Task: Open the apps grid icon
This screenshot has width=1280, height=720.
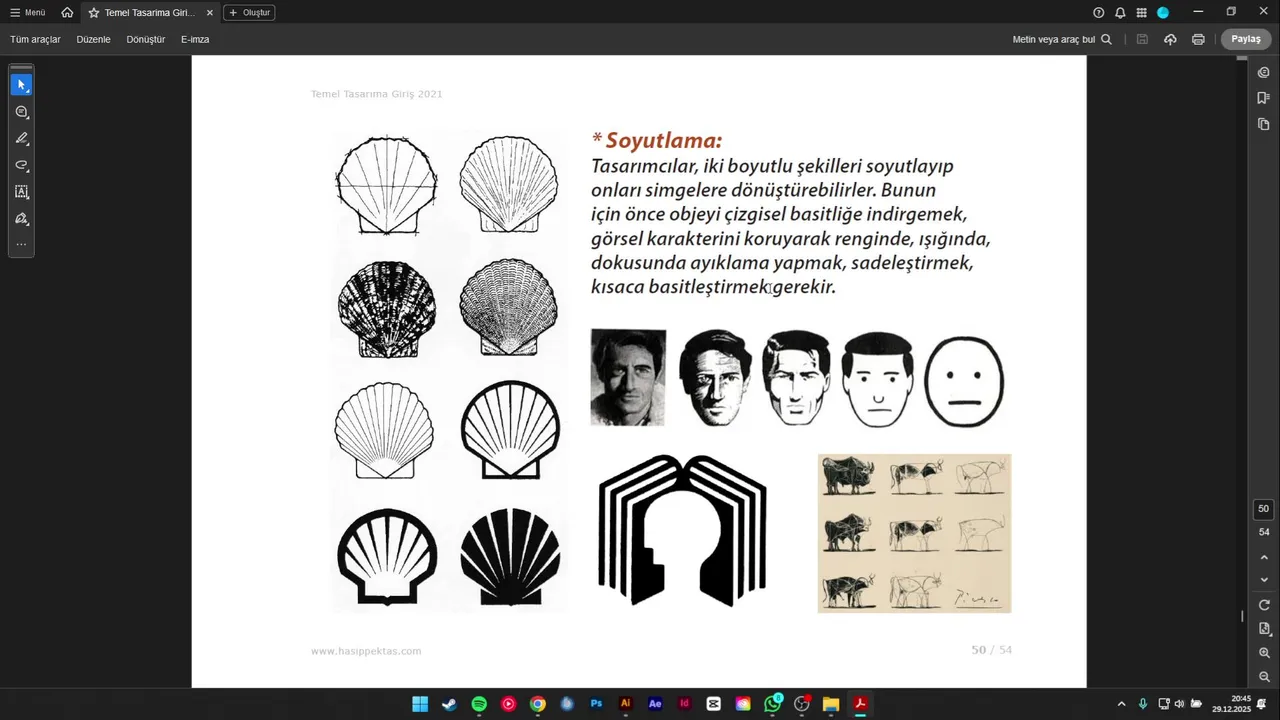Action: point(1141,12)
